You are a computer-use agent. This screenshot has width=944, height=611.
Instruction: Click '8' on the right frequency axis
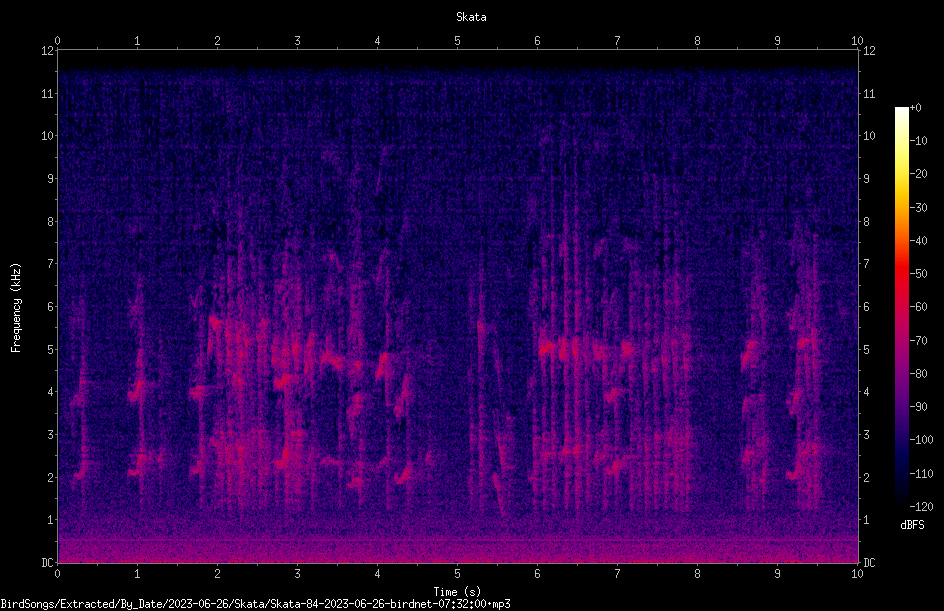[x=866, y=222]
